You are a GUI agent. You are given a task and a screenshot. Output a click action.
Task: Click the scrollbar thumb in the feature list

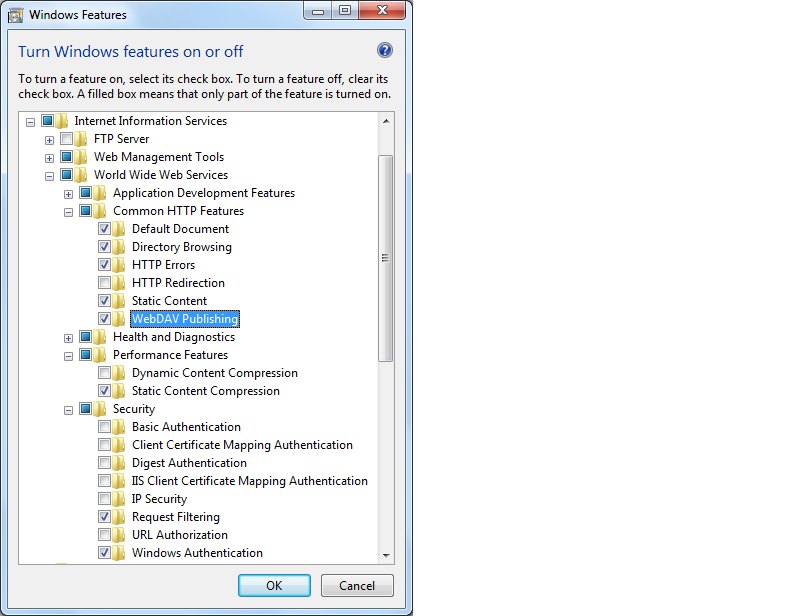tap(385, 258)
